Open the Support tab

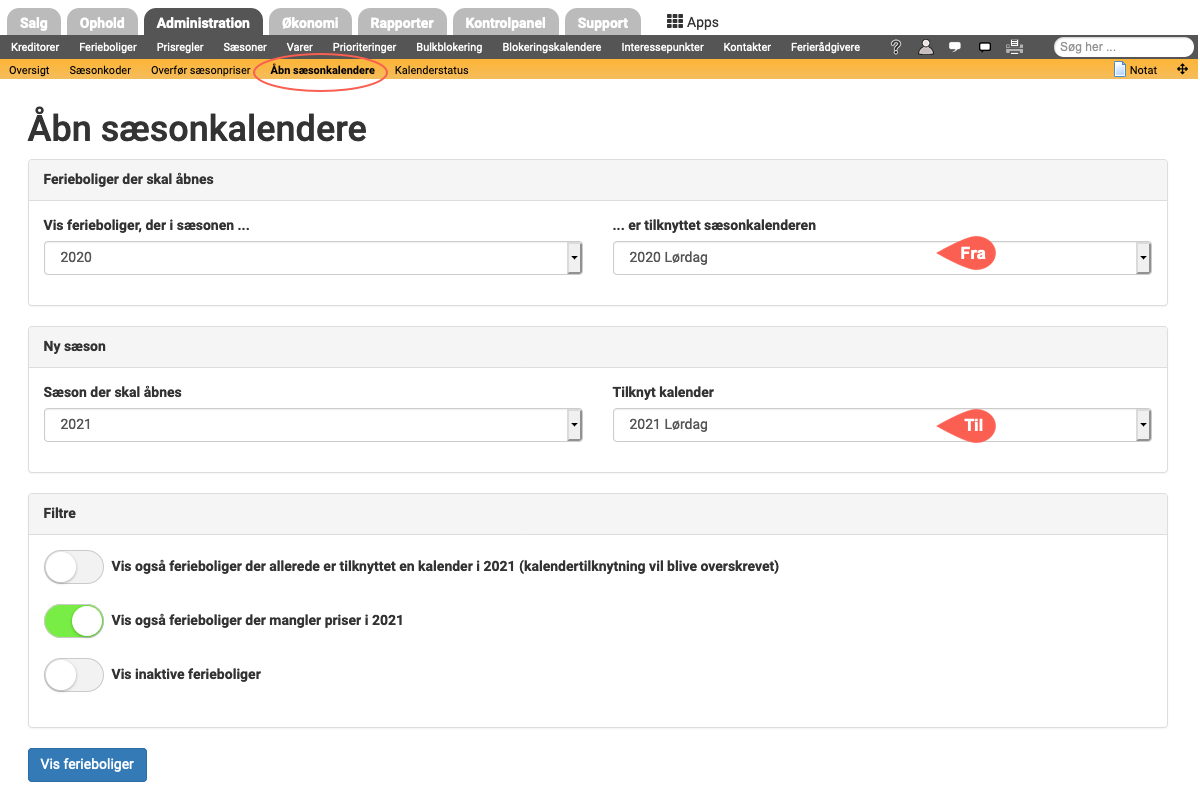point(603,22)
